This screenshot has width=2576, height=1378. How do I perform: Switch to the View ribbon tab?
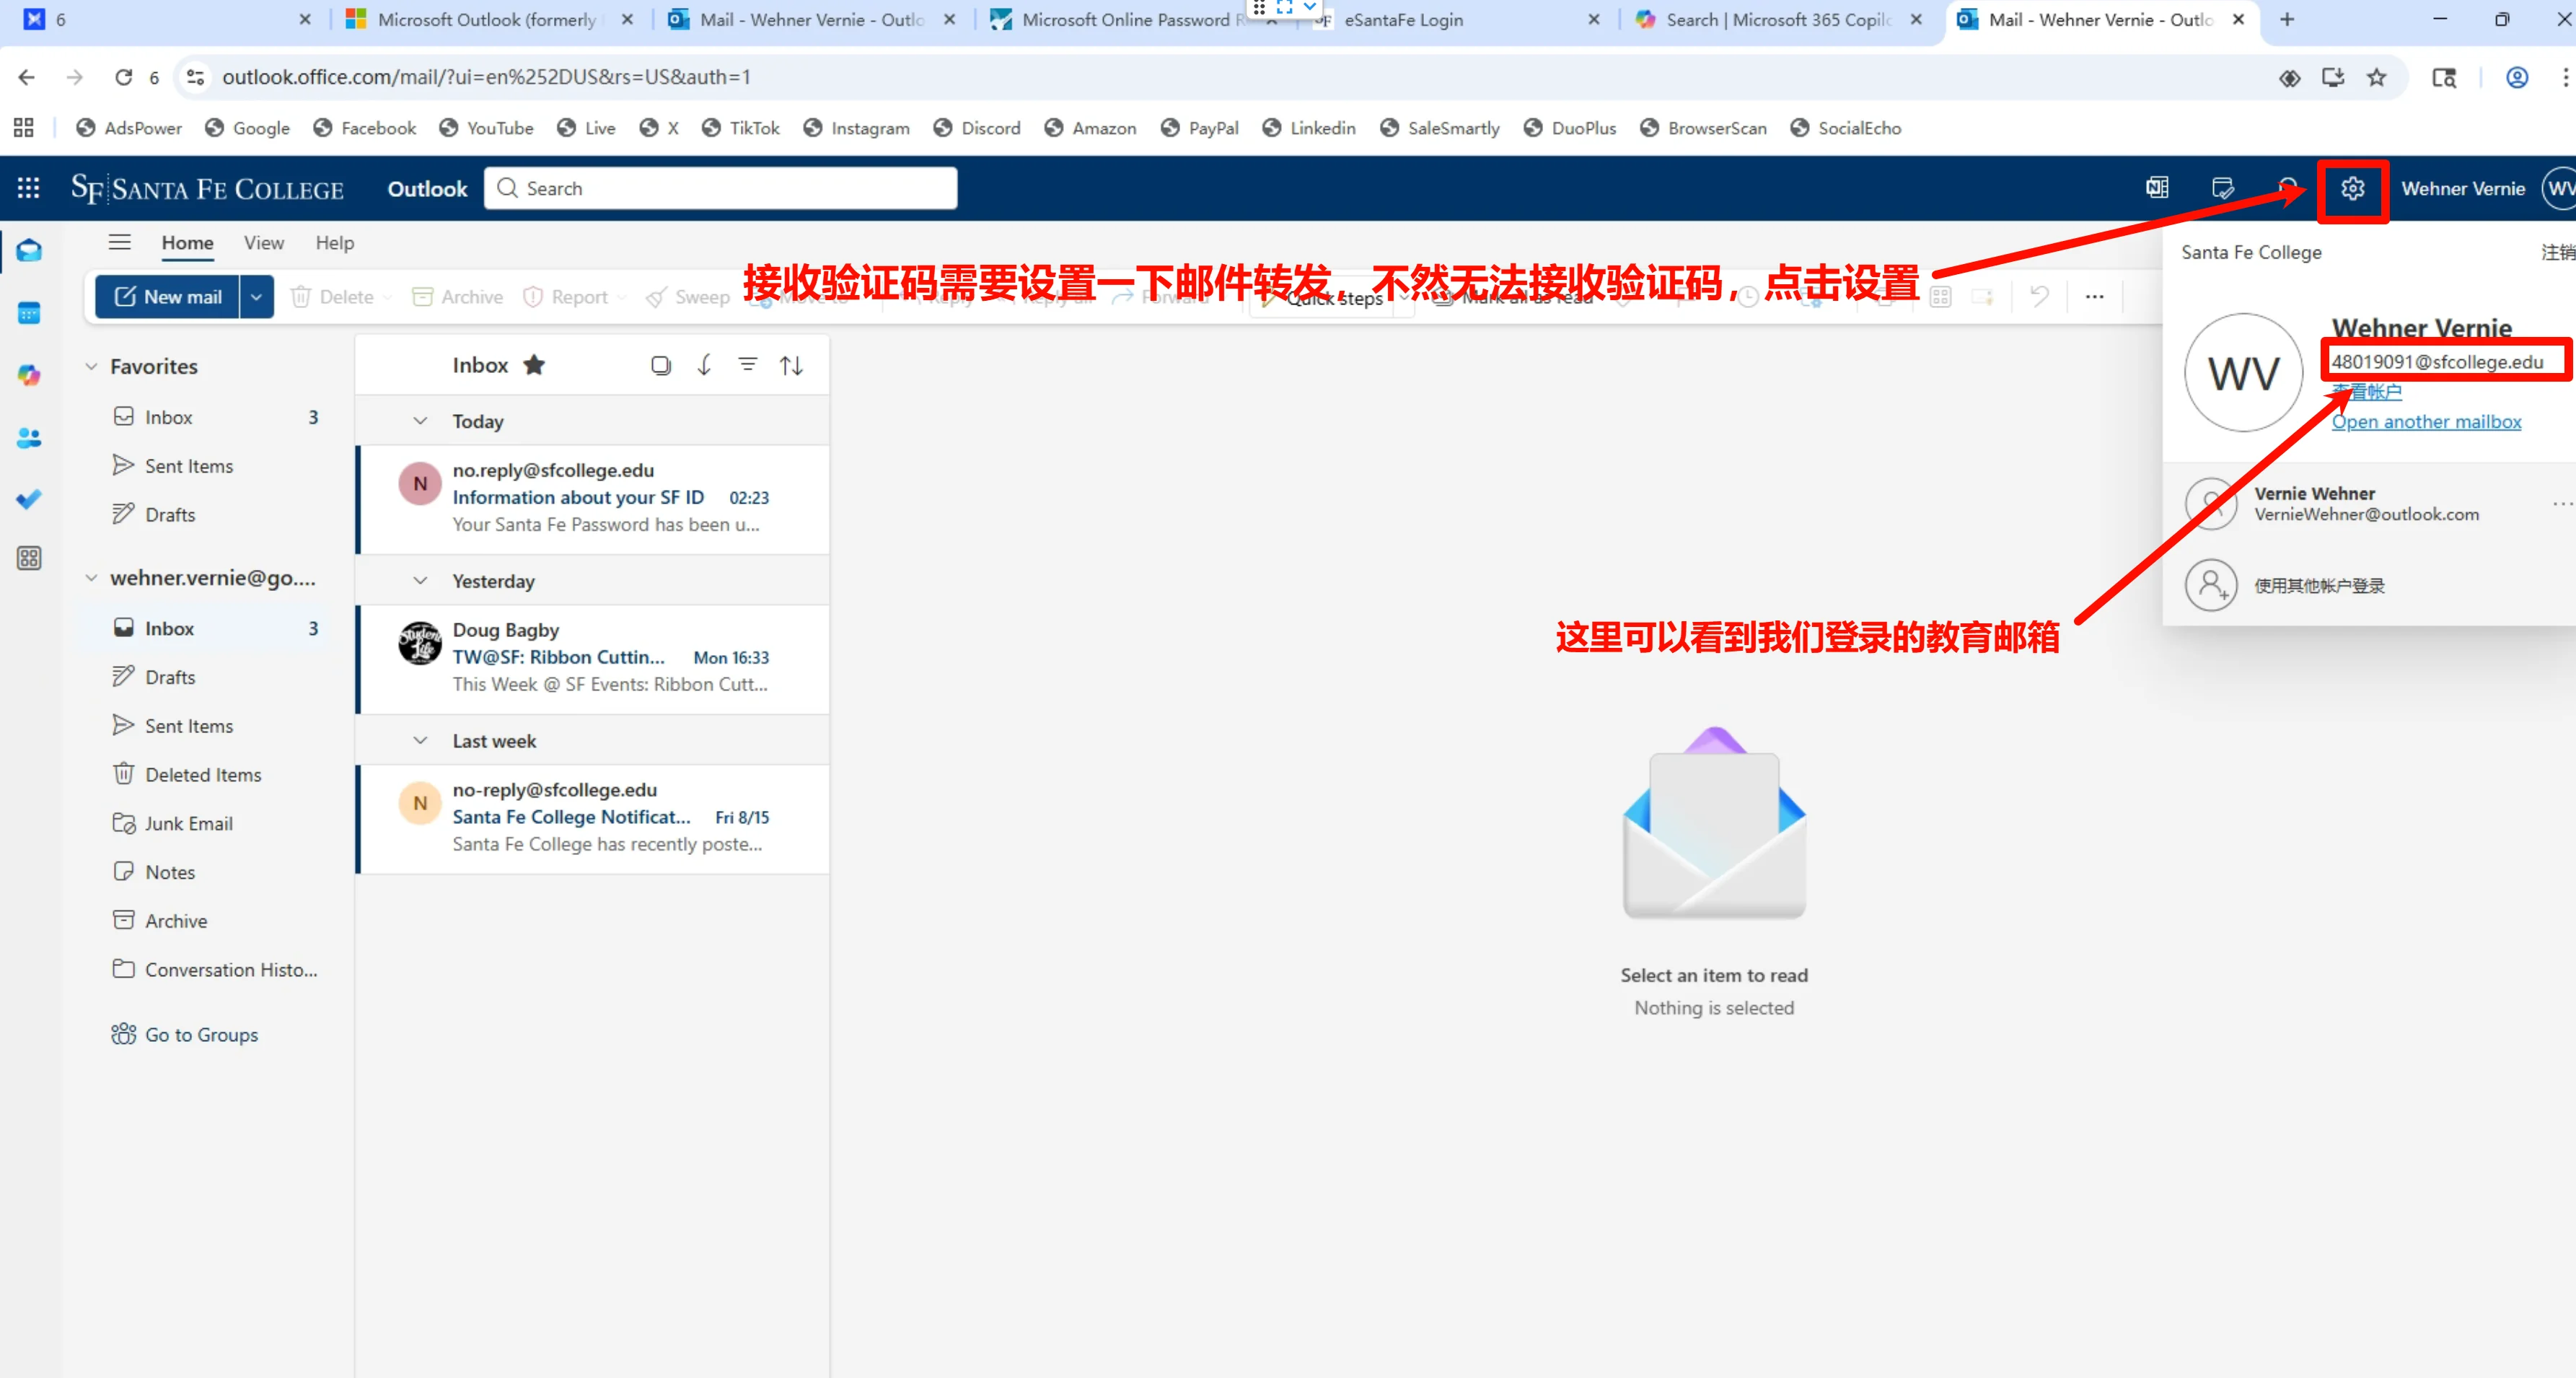pyautogui.click(x=264, y=243)
